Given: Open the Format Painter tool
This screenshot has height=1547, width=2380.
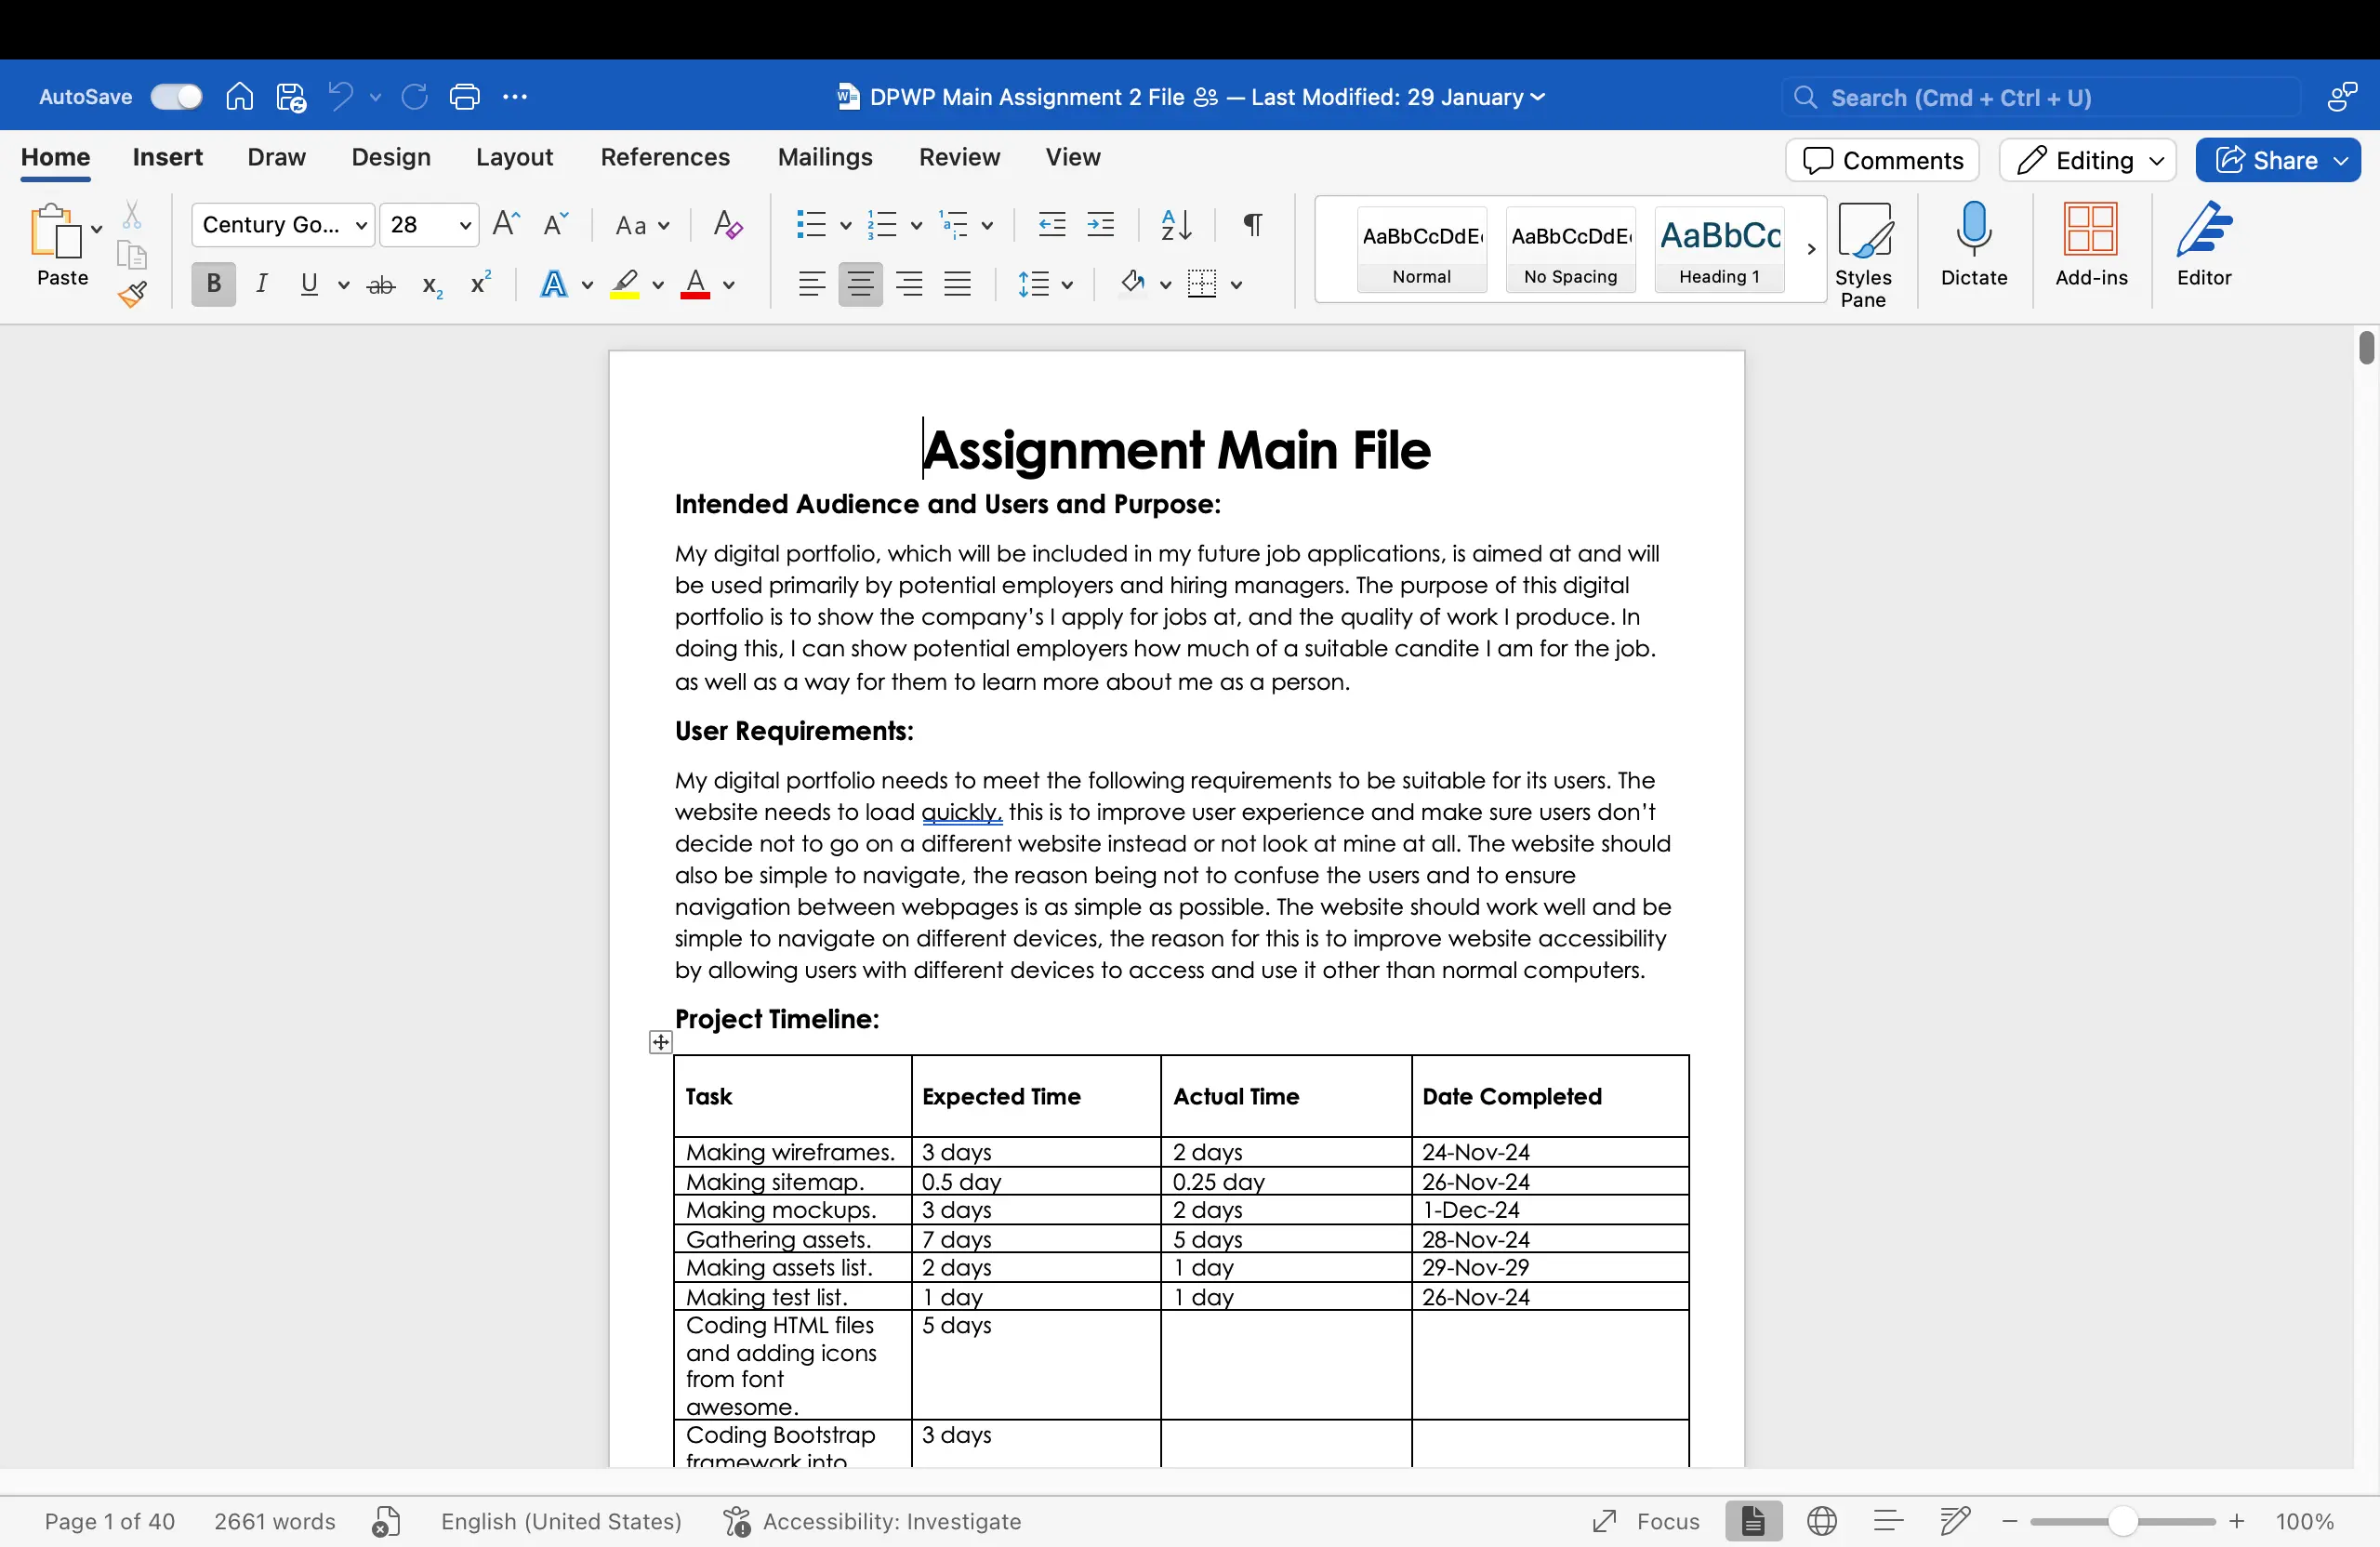Looking at the screenshot, I should [x=132, y=295].
